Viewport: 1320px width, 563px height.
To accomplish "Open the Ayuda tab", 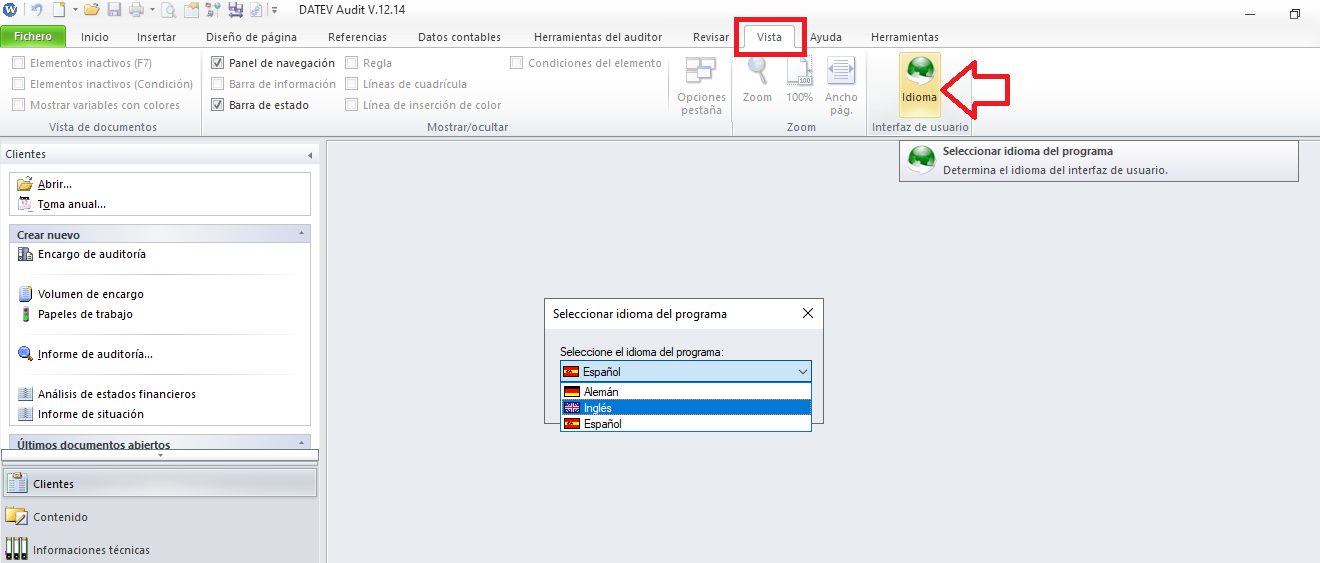I will pos(826,37).
